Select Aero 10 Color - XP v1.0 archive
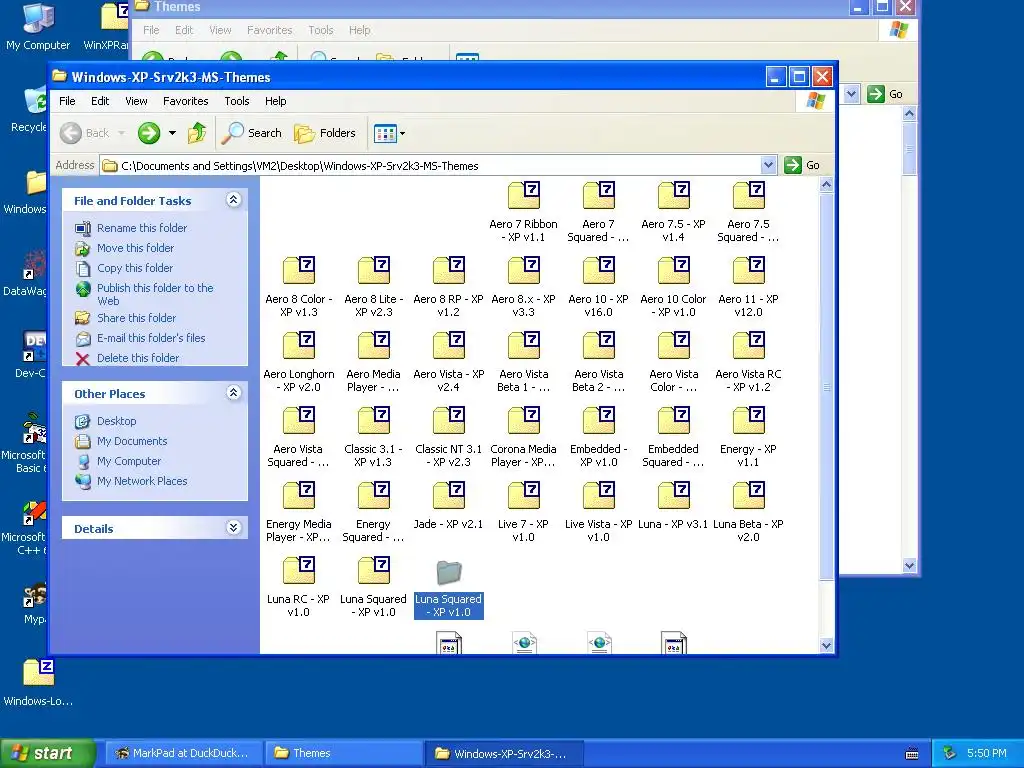 673,287
